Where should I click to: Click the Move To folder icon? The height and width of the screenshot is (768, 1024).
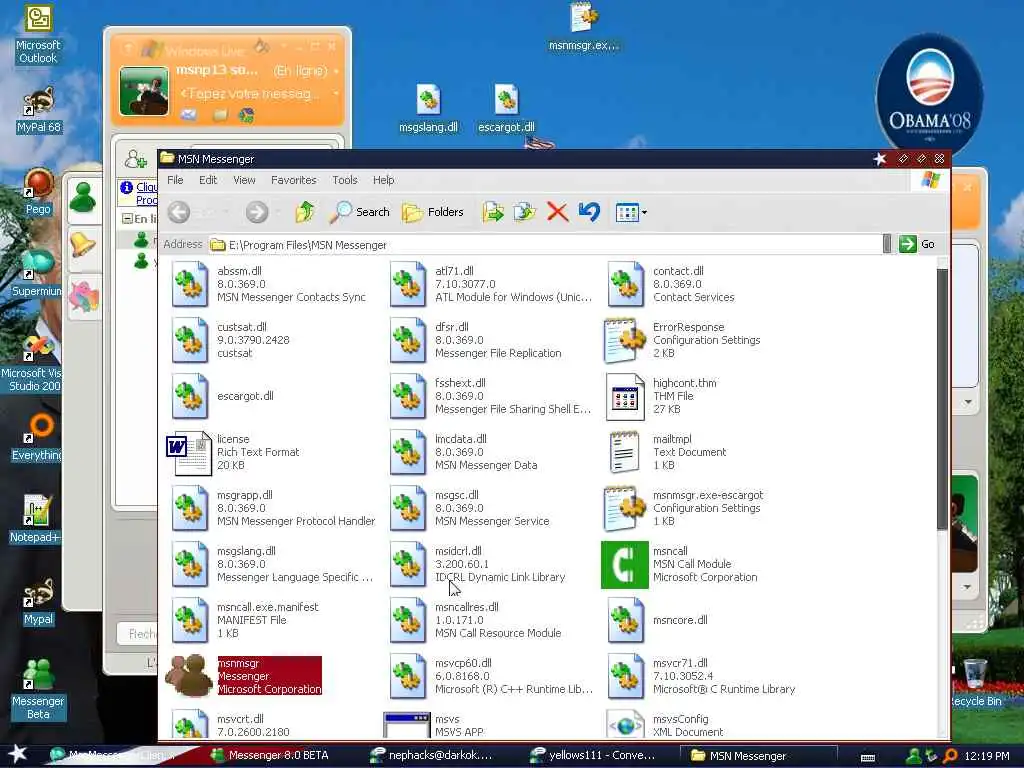493,212
